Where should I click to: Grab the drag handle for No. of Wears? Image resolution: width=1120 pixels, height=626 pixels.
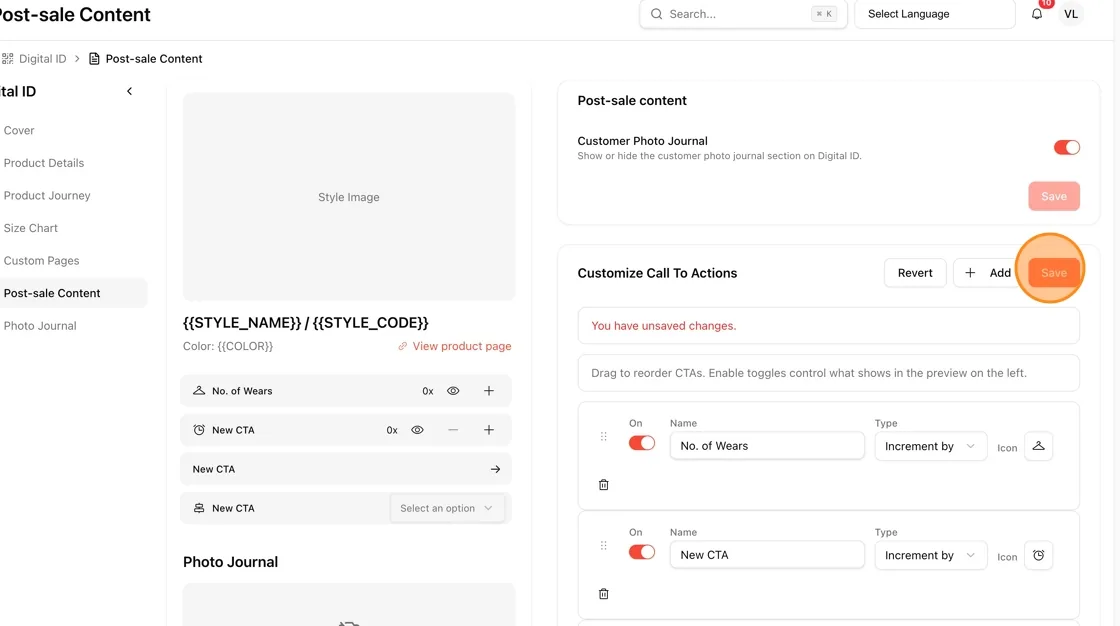tap(604, 437)
